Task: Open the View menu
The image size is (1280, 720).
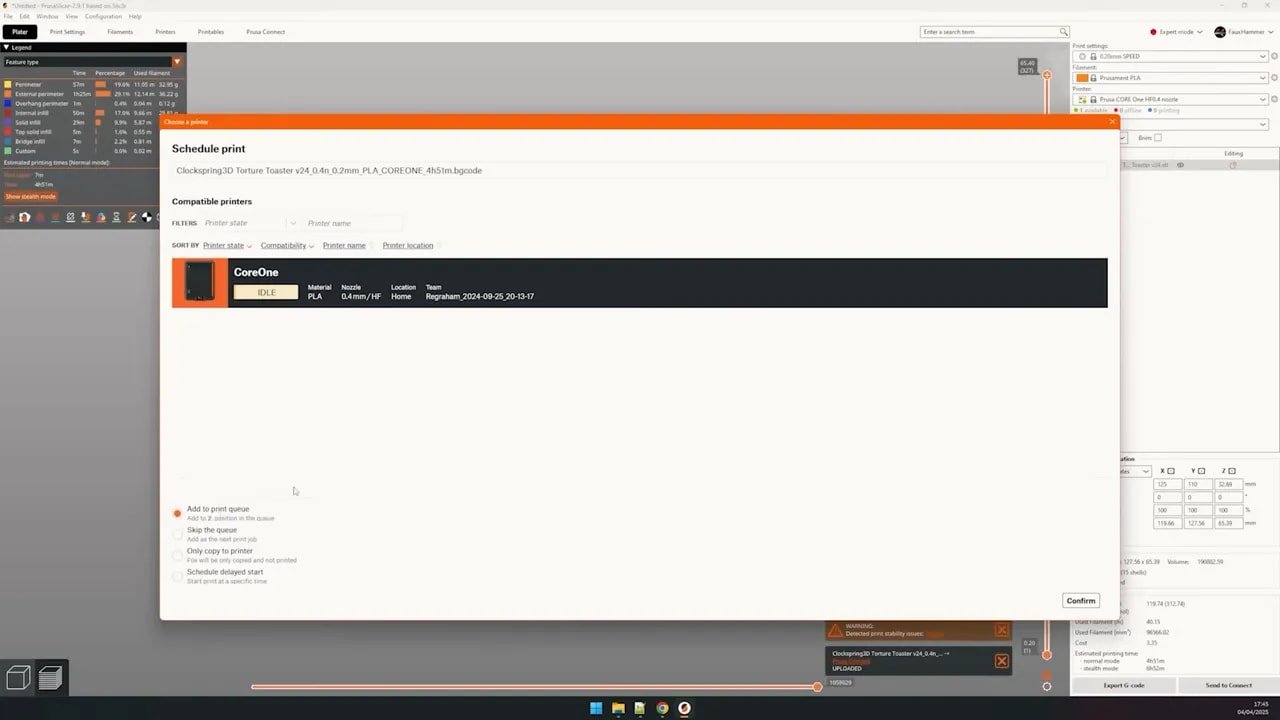Action: (x=73, y=16)
